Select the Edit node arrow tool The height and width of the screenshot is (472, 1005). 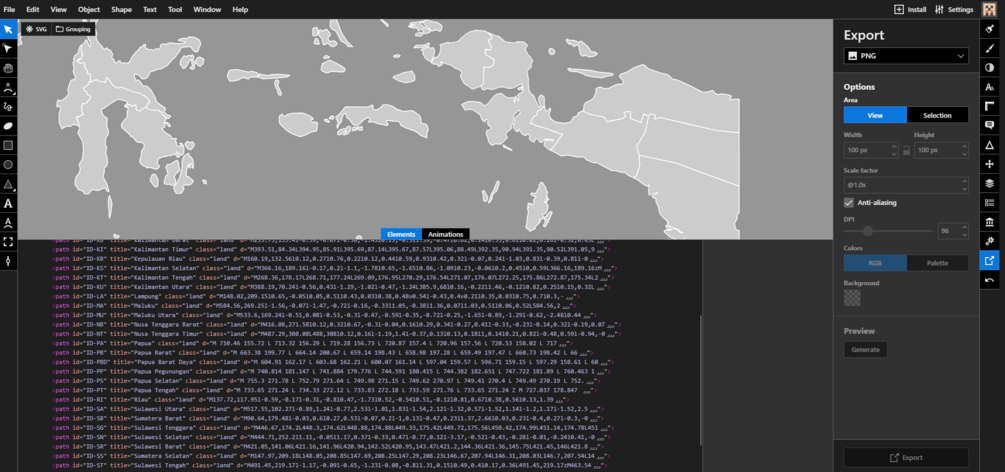[x=8, y=49]
